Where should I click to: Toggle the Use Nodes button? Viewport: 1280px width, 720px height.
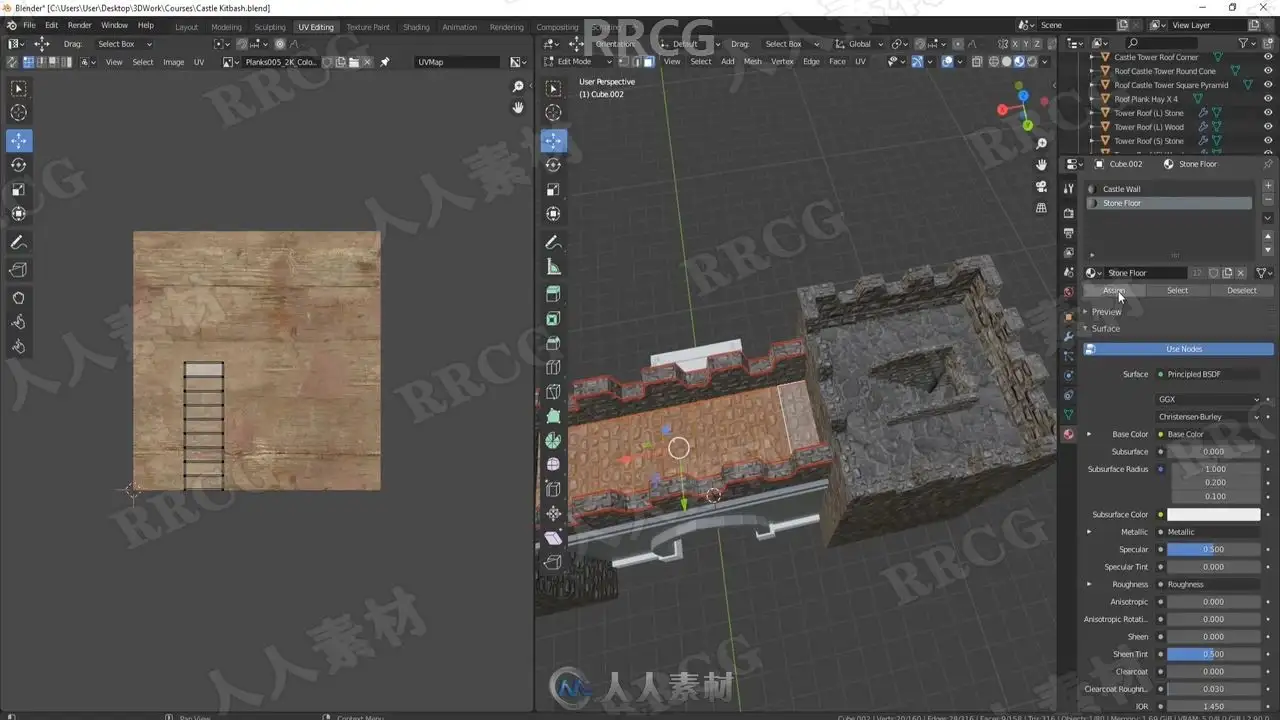click(1178, 349)
